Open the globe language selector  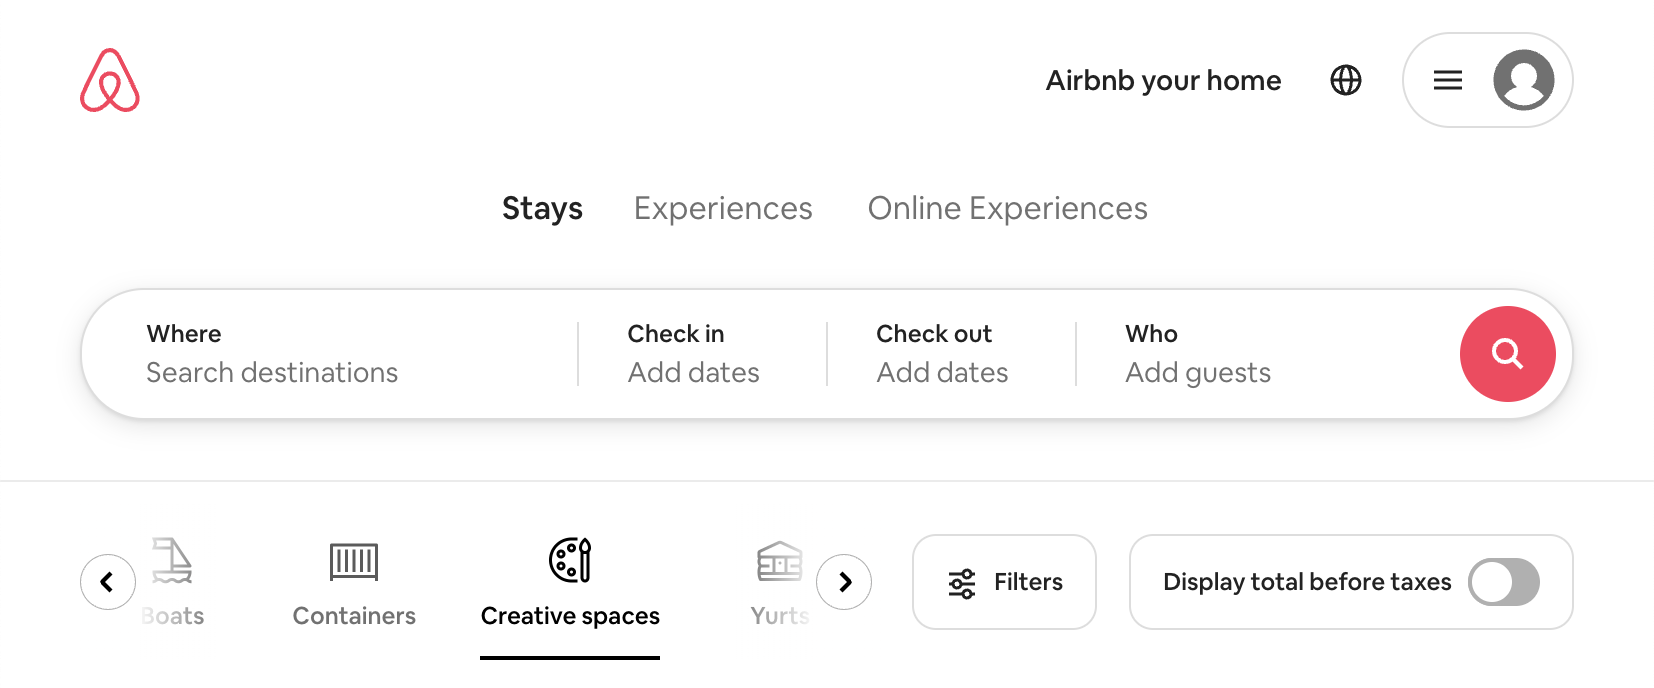pos(1346,80)
